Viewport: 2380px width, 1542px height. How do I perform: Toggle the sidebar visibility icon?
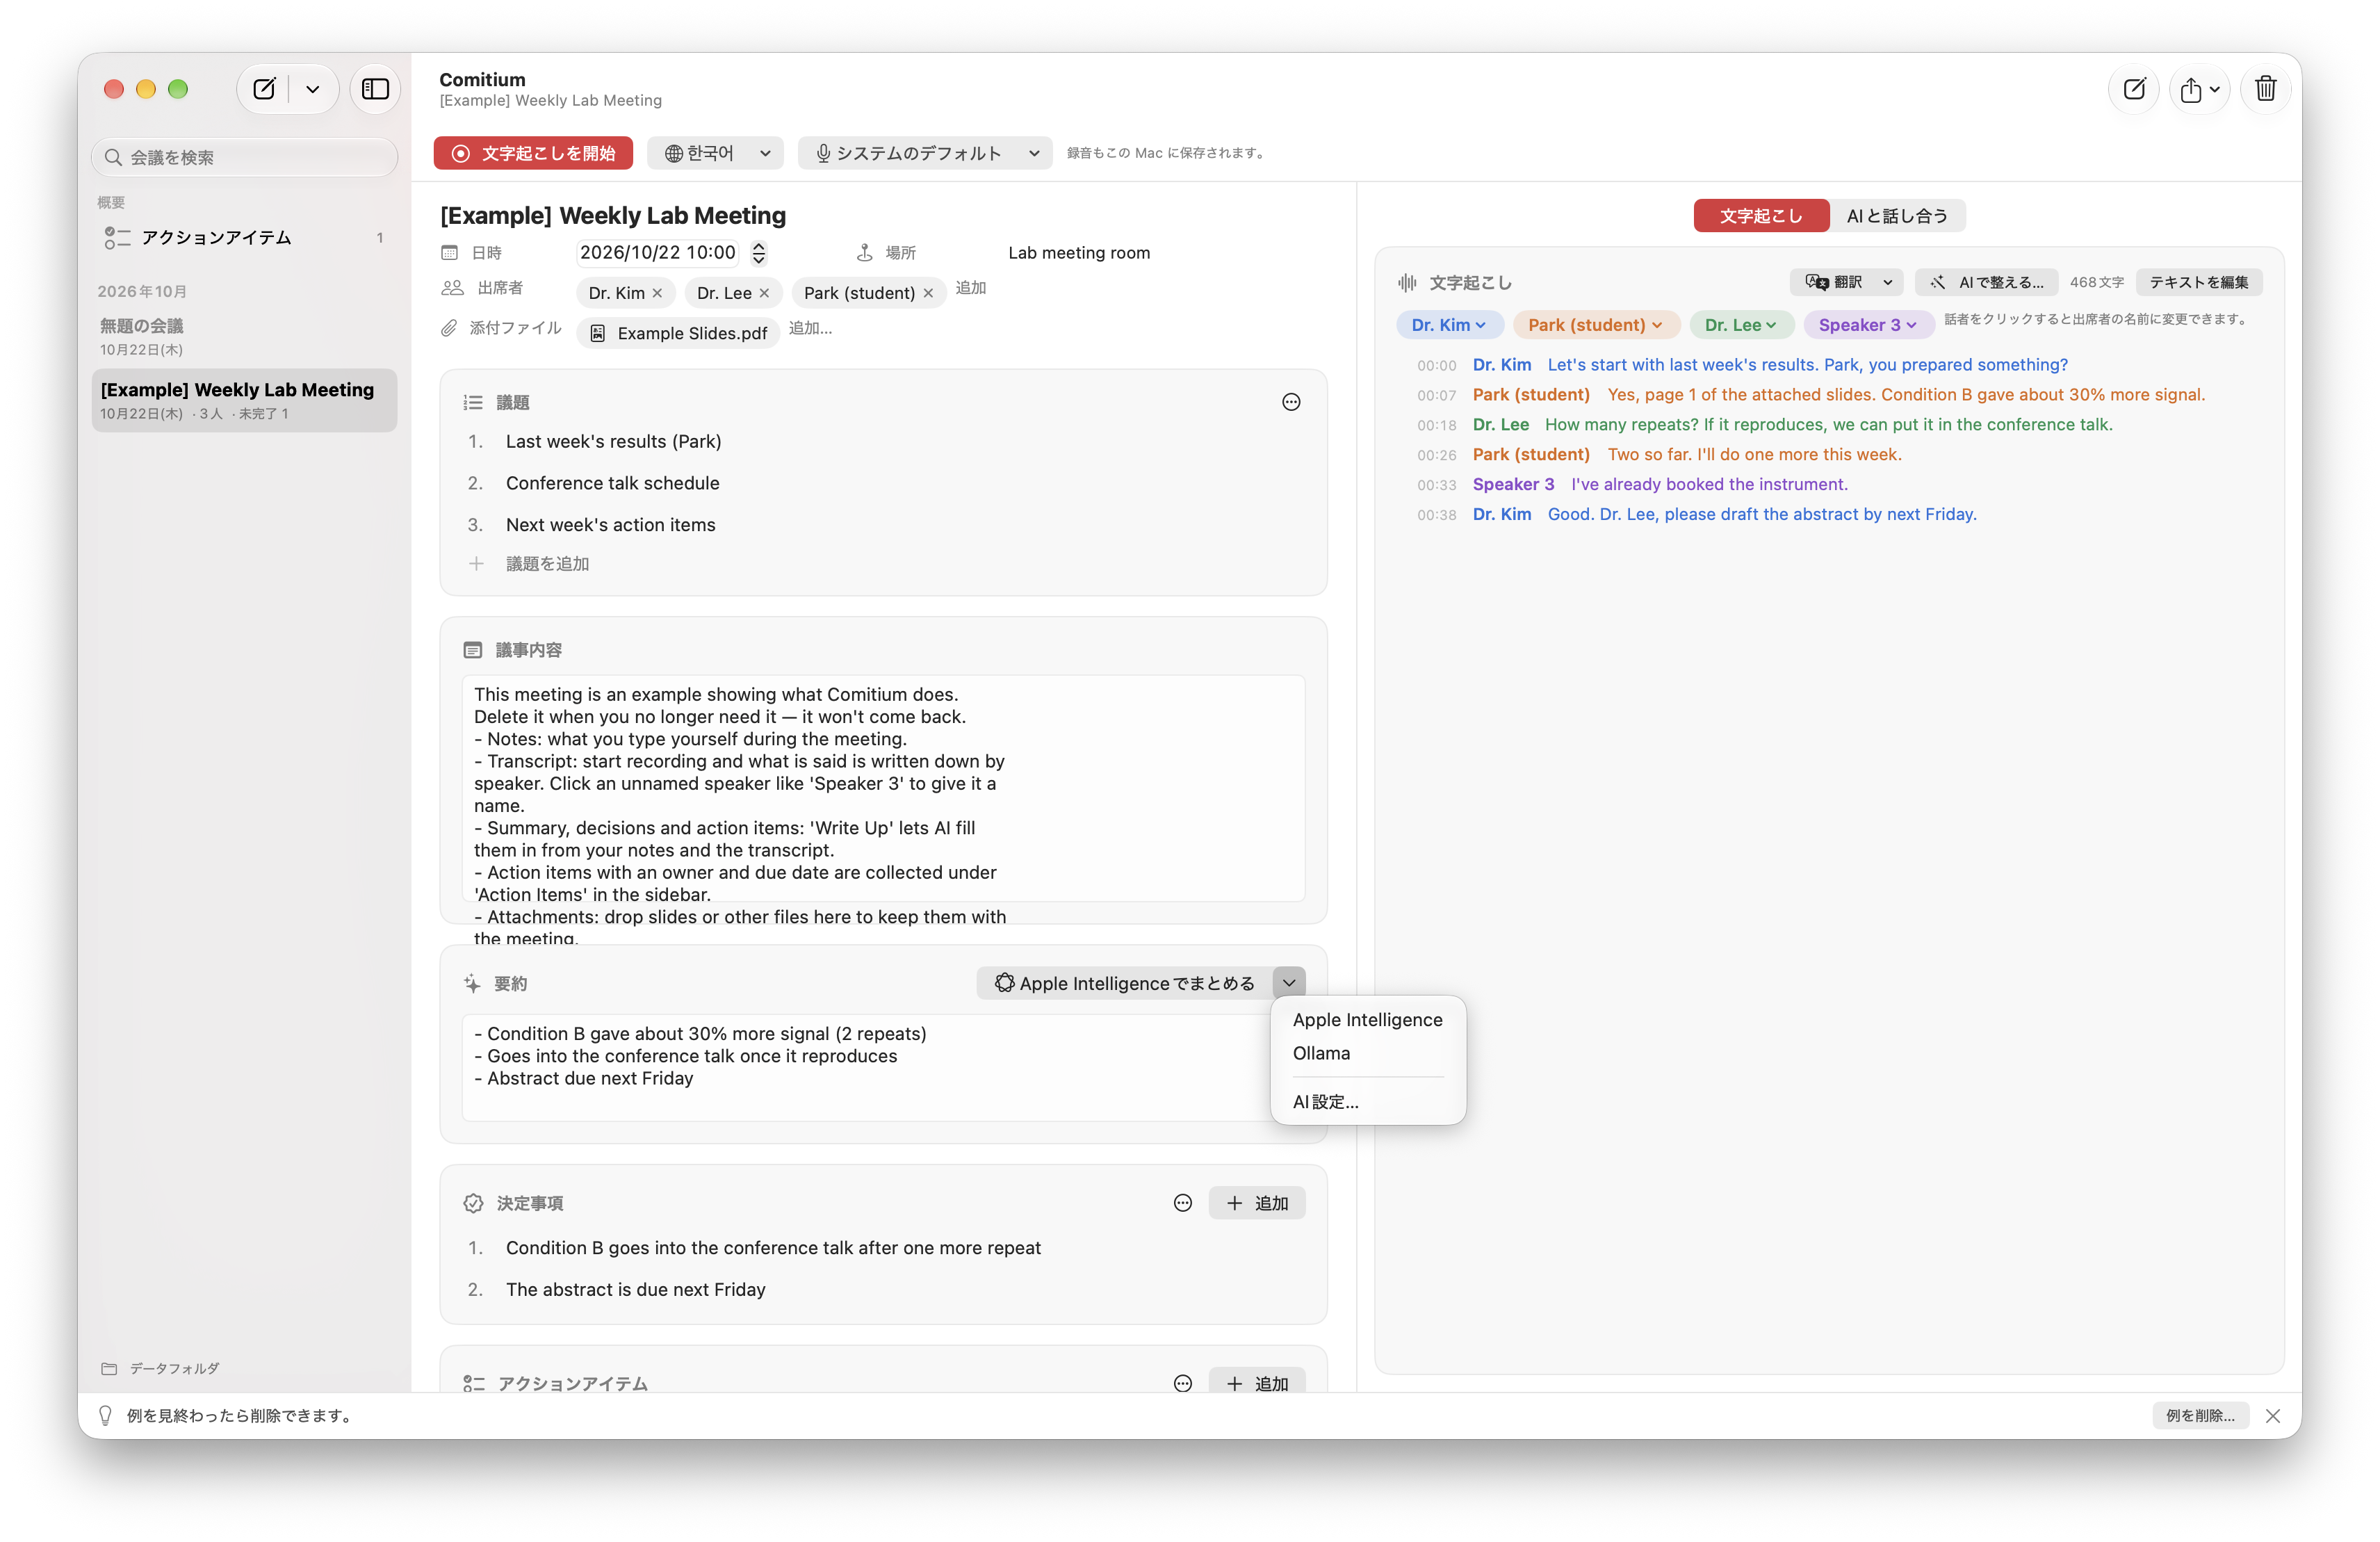coord(375,89)
